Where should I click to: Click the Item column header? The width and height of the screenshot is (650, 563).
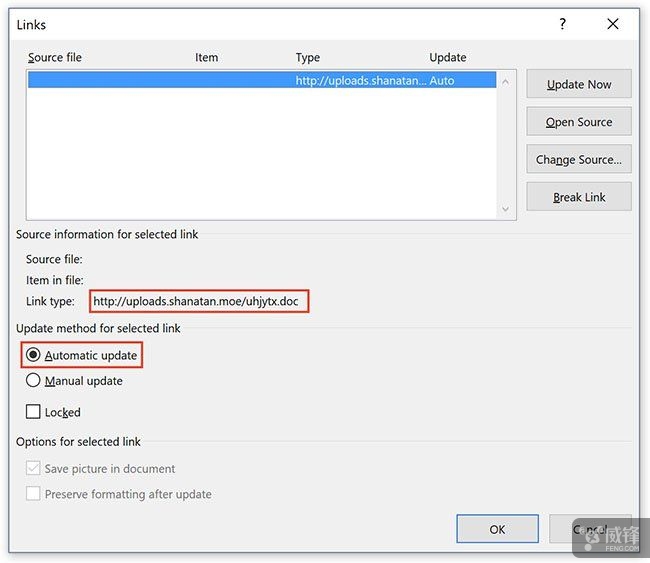click(206, 57)
